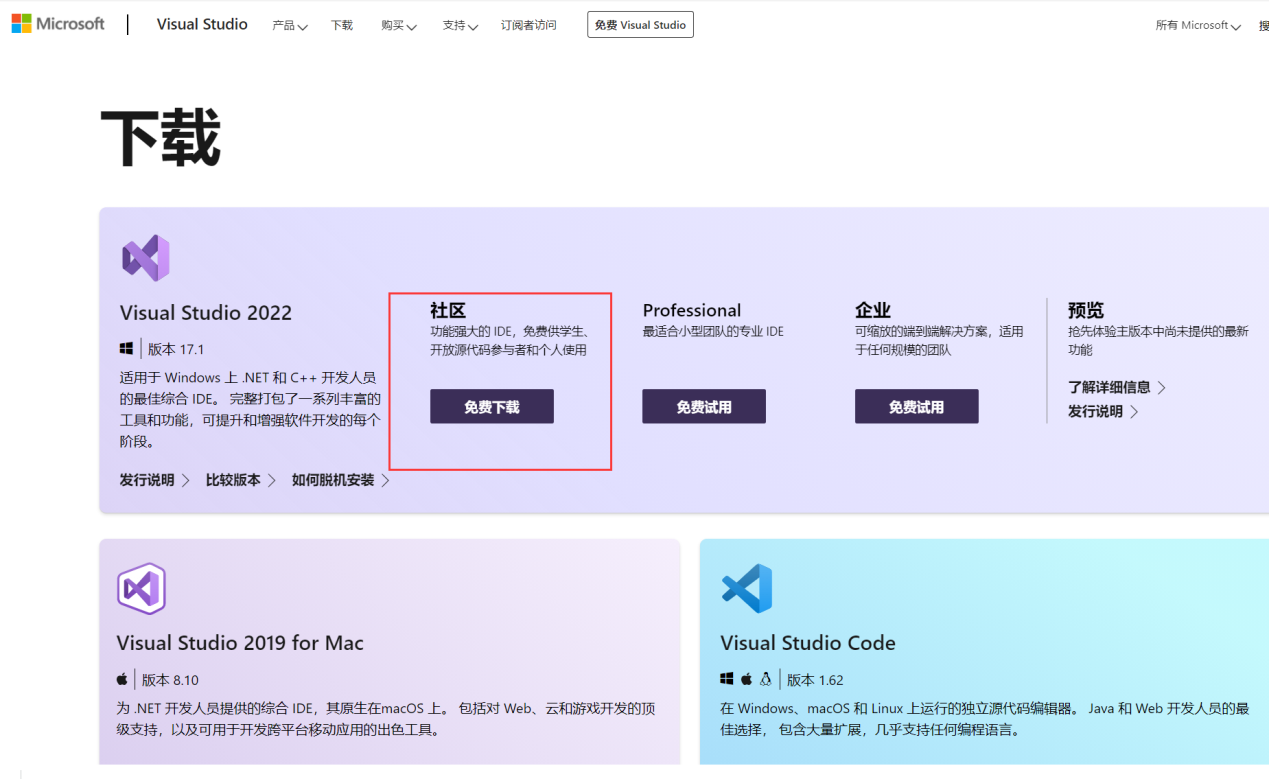Viewport: 1269px width, 779px height.
Task: Click 免费试用 under Professional
Action: coord(704,407)
